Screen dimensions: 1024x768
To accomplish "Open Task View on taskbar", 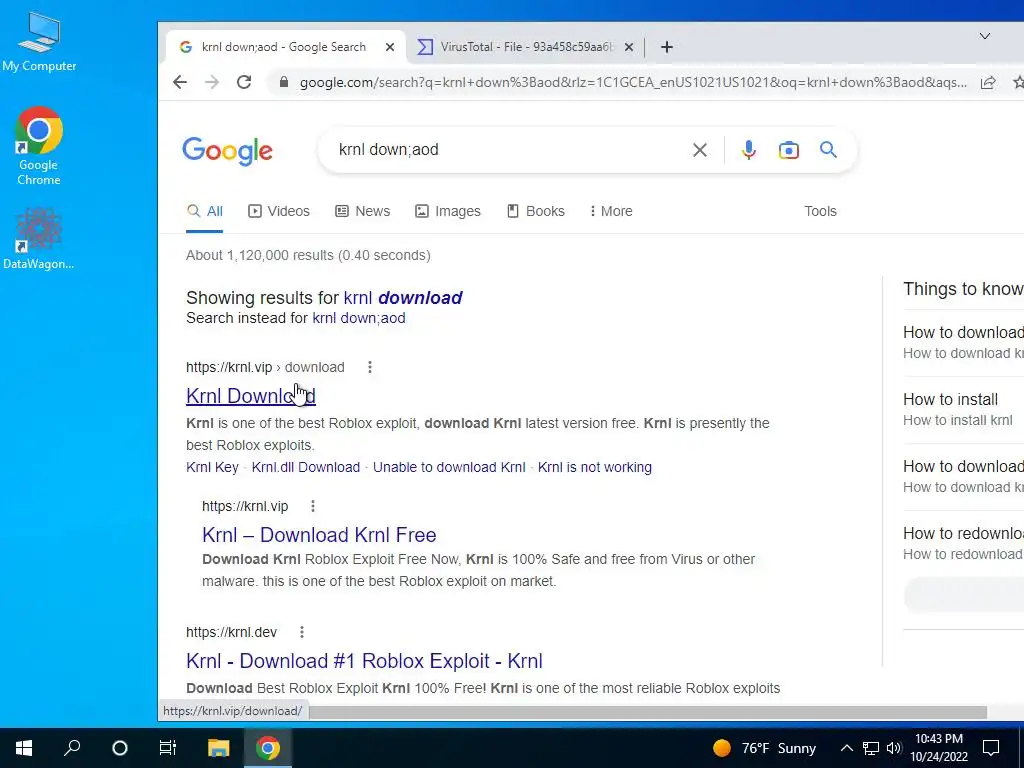I will (168, 748).
